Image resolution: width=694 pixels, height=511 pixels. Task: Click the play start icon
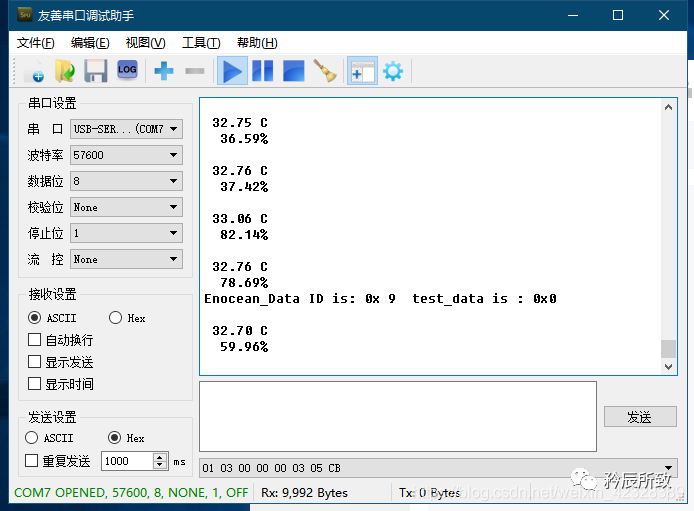click(232, 71)
